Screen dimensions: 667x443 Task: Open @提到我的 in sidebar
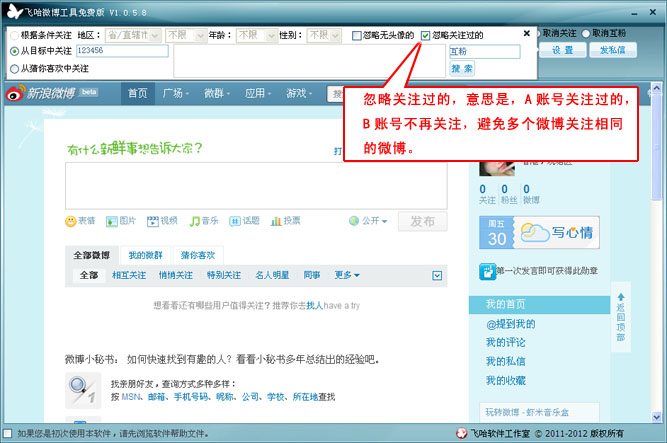[510, 324]
